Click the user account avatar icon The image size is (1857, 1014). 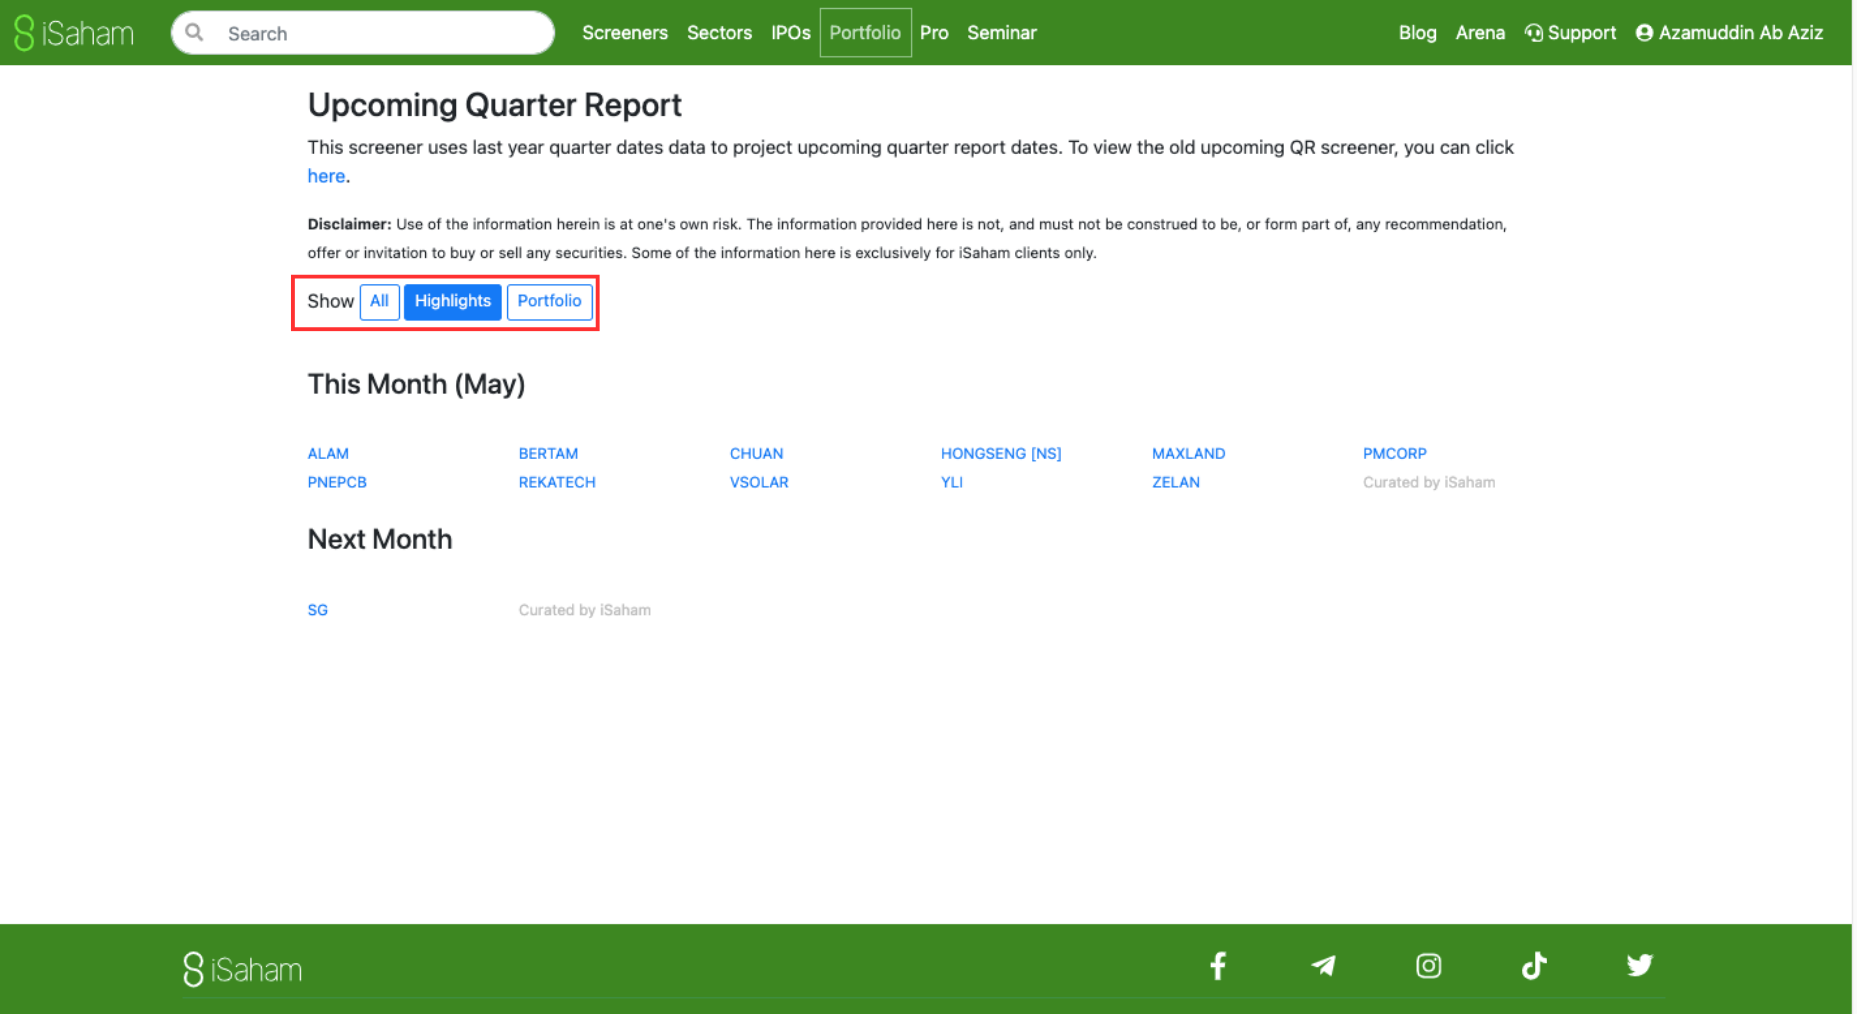1644,33
